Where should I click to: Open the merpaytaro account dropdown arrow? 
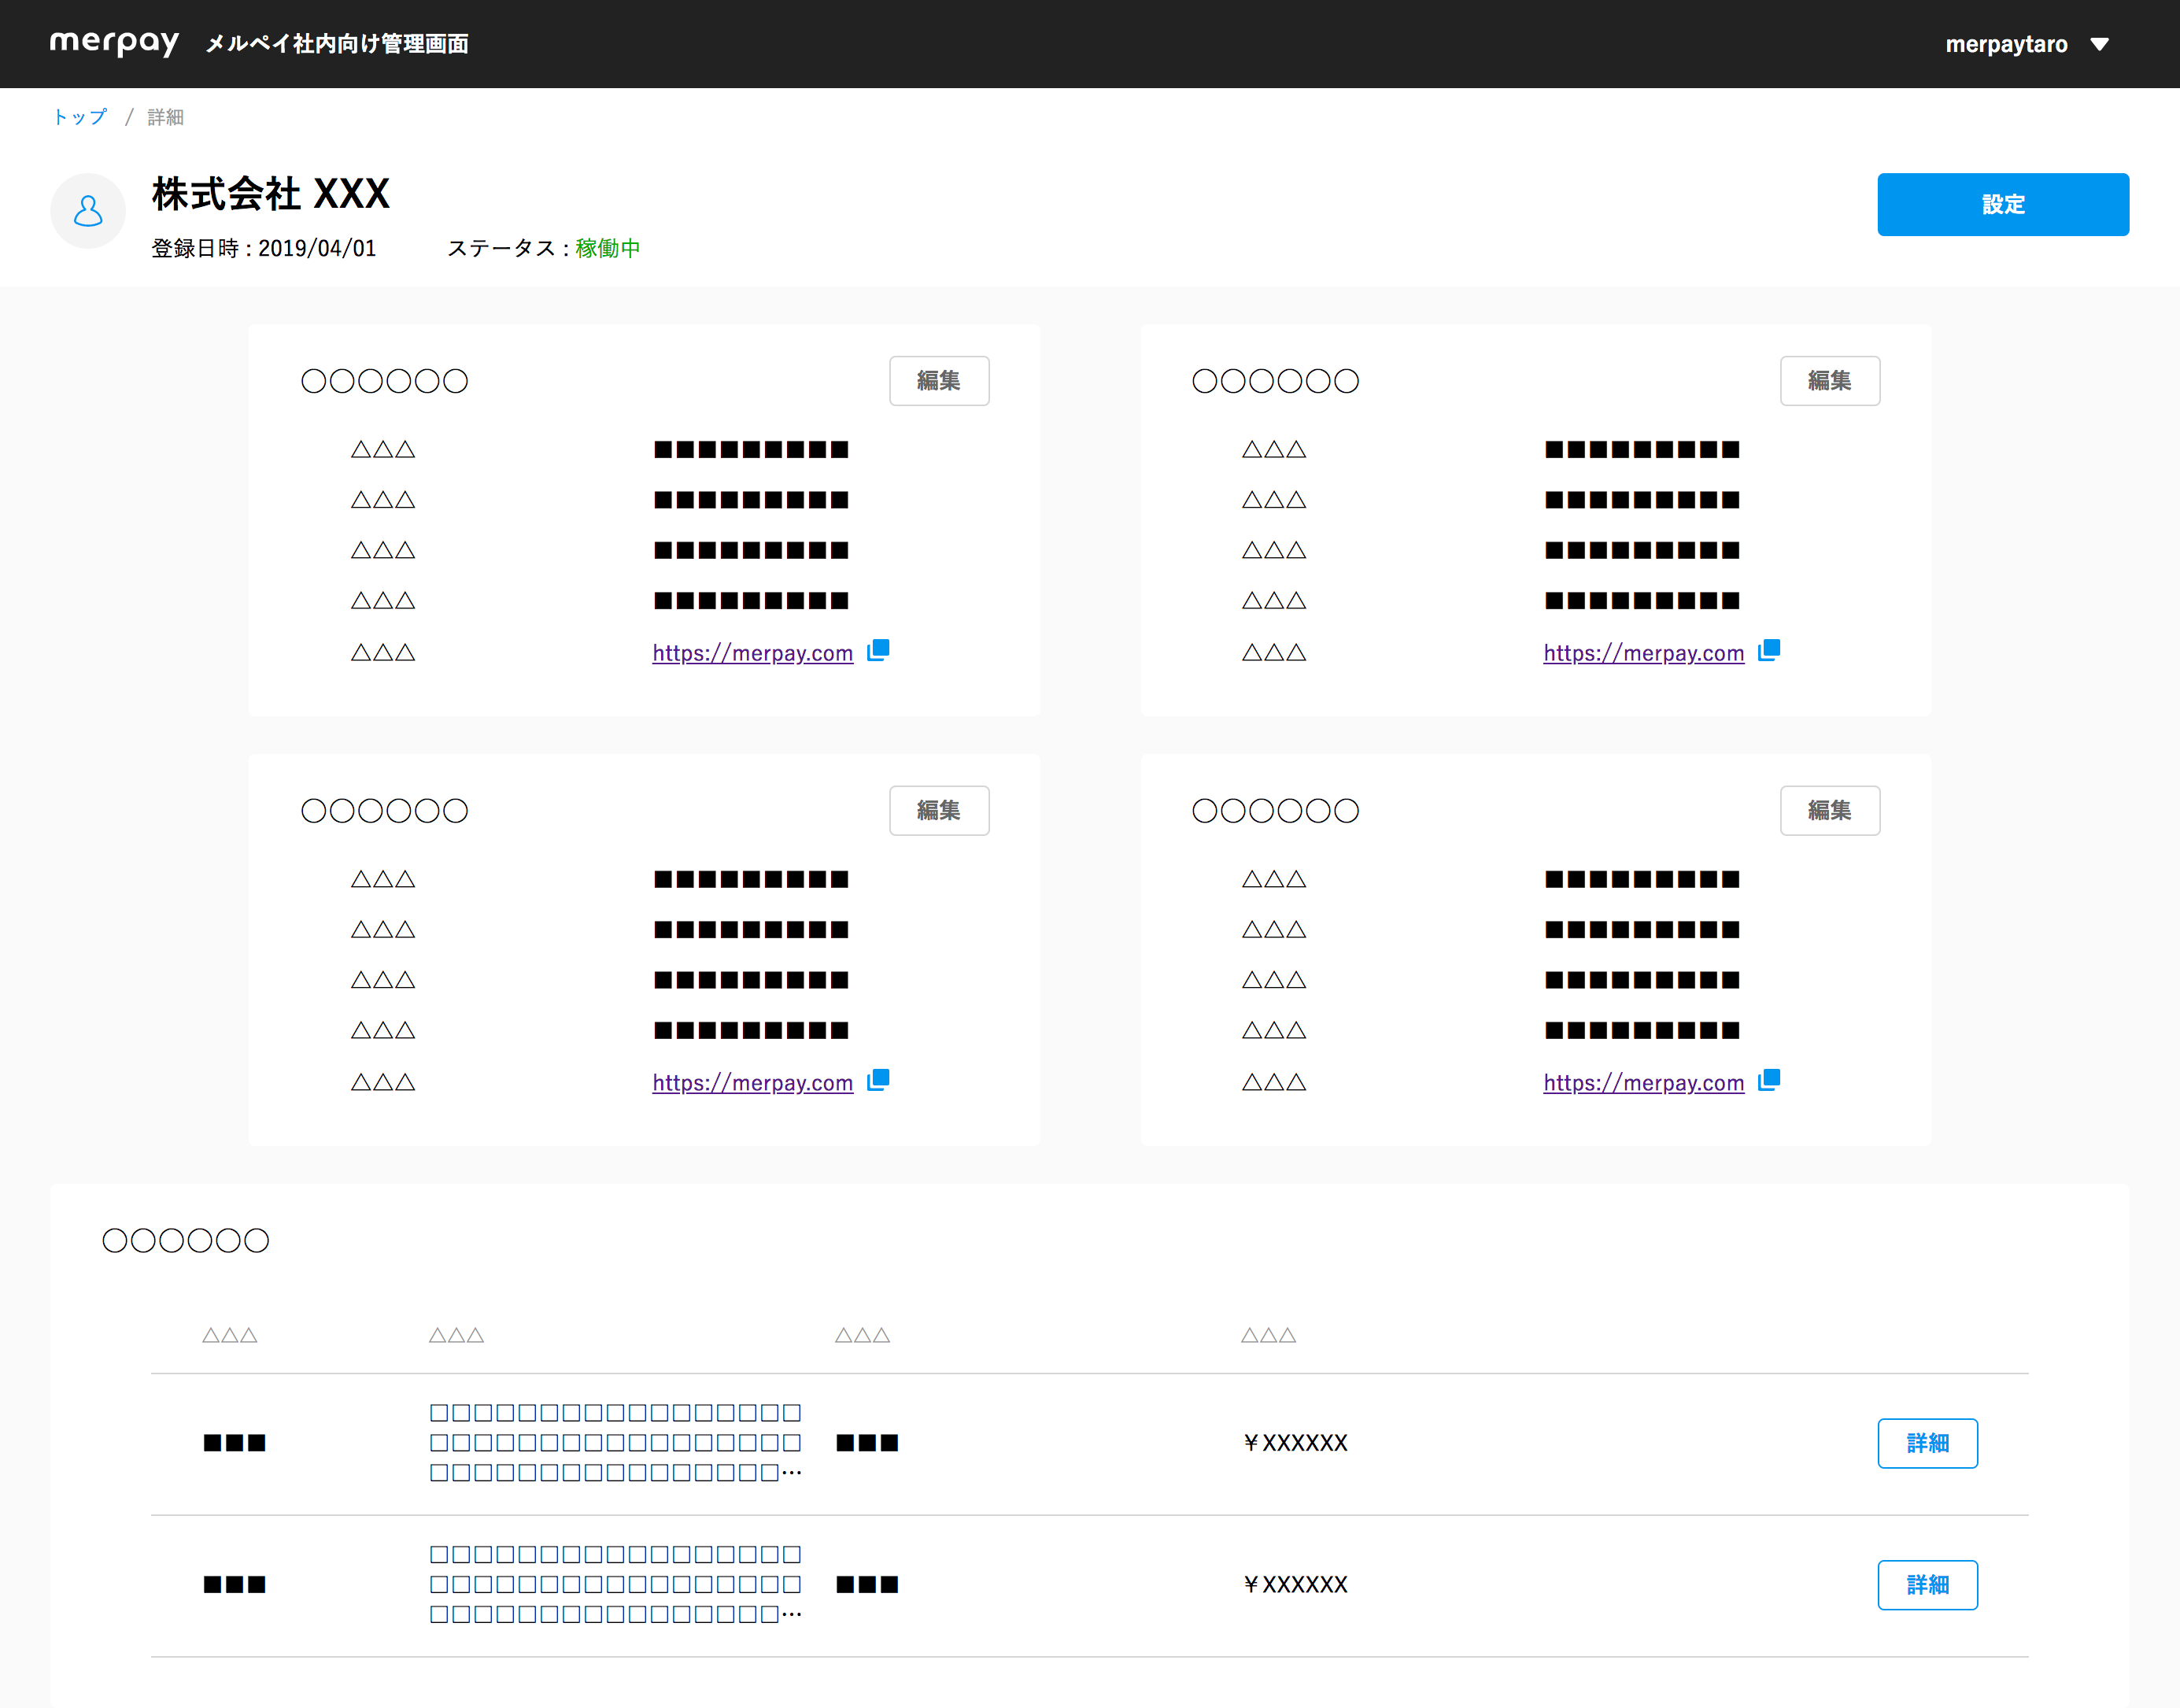tap(2100, 44)
